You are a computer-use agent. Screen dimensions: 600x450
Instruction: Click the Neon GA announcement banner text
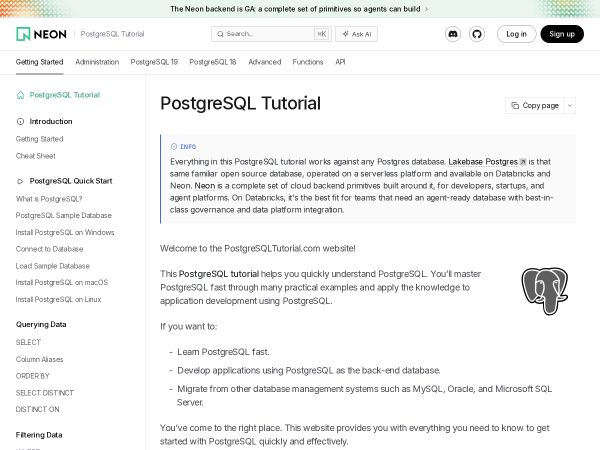tap(295, 9)
